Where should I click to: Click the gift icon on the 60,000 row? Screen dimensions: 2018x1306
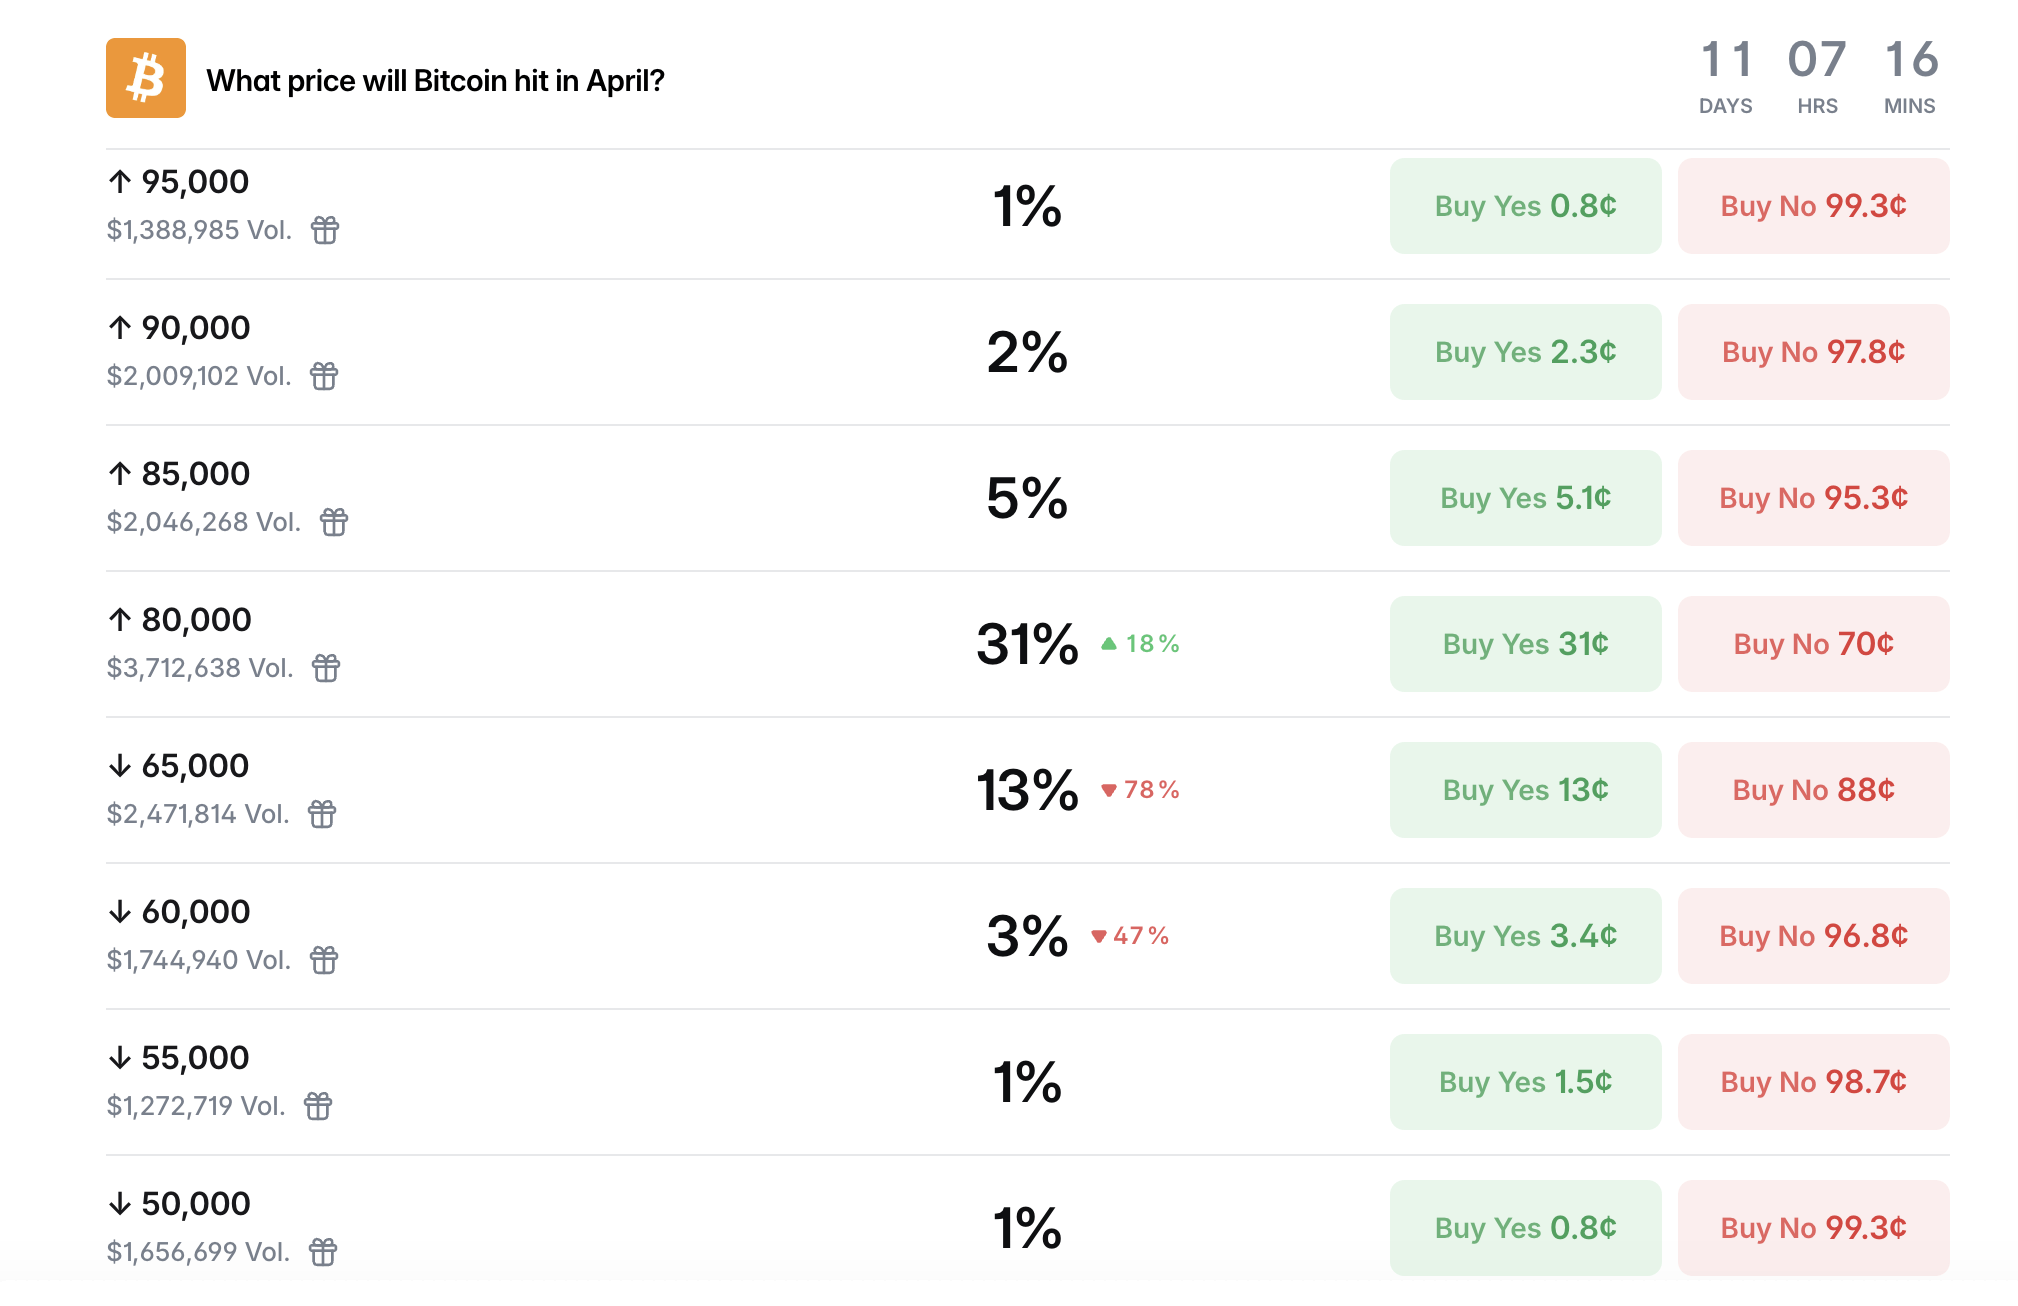tap(323, 960)
